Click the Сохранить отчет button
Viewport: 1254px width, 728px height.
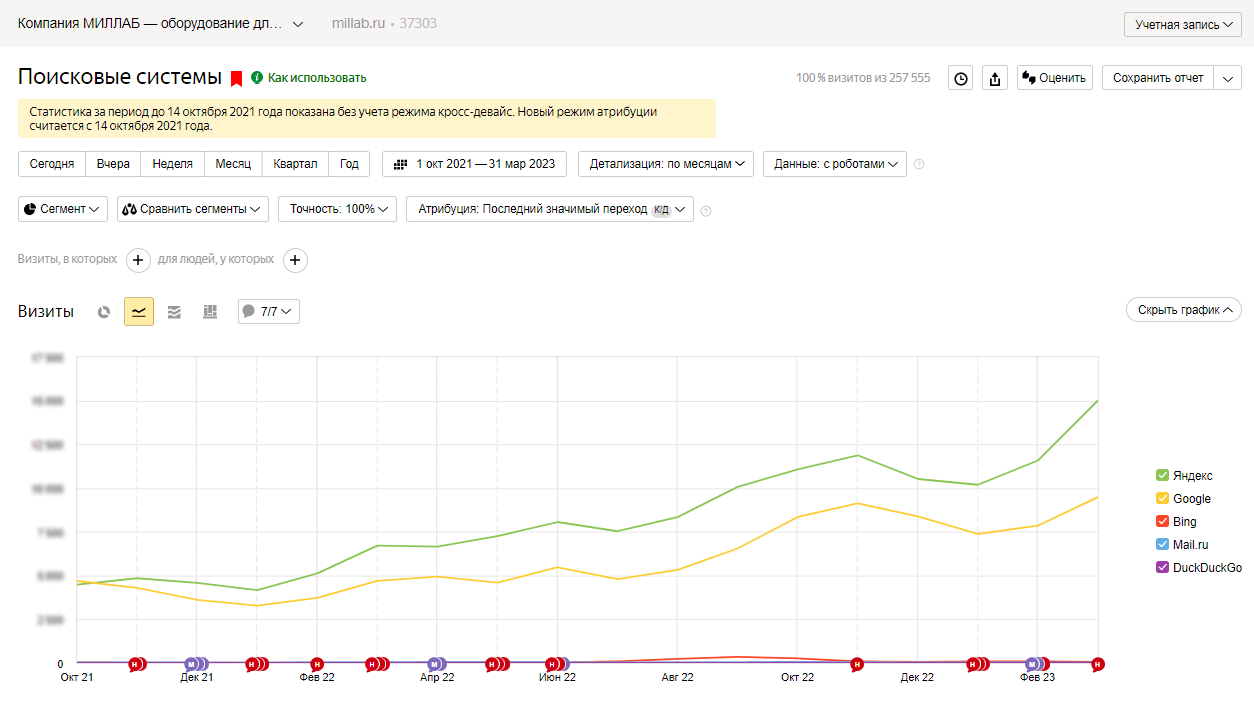[1157, 78]
